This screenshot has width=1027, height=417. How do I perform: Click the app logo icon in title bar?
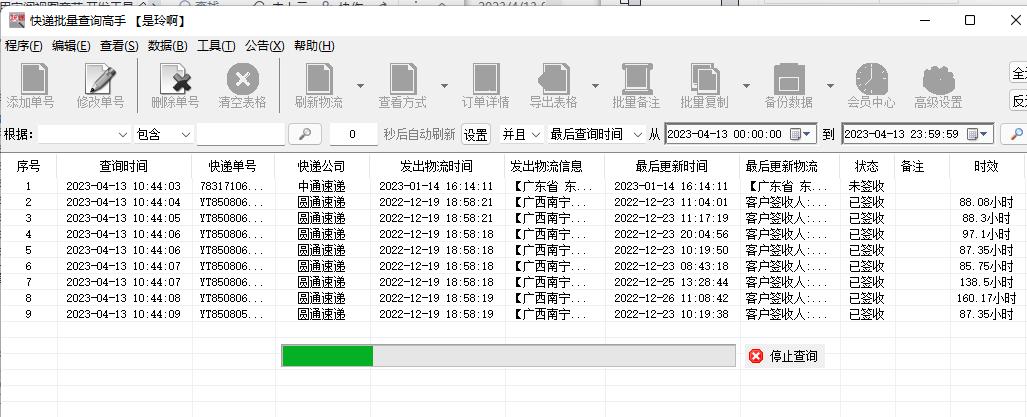click(16, 20)
